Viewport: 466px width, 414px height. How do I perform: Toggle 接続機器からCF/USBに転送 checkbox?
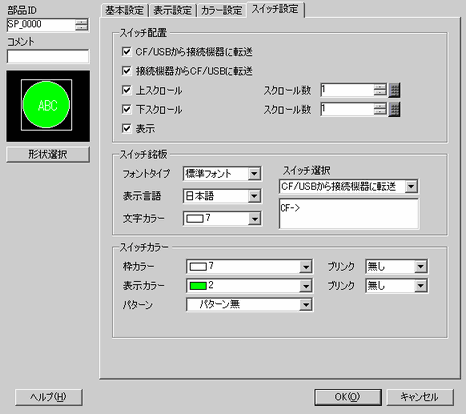point(127,71)
